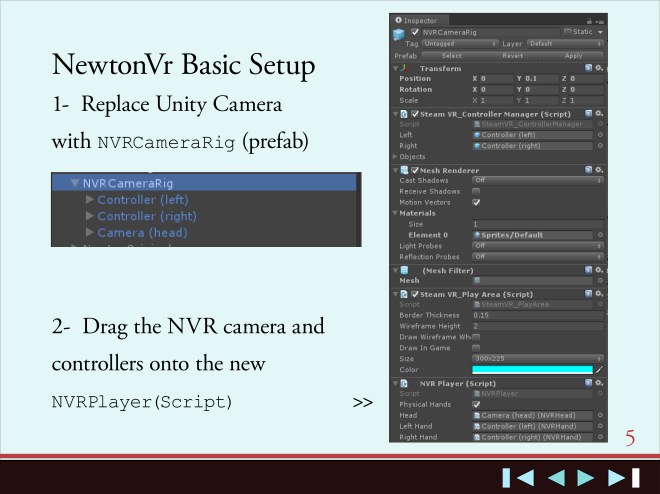The width and height of the screenshot is (660, 494).
Task: Uncheck Physical Hands option
Action: (x=476, y=404)
